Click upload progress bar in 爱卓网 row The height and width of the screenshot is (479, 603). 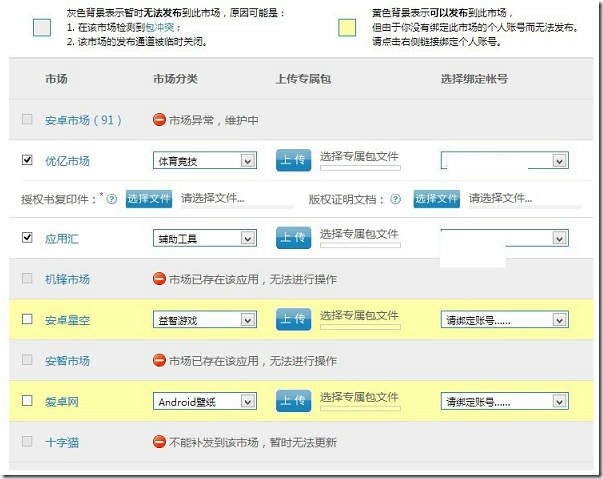click(x=360, y=409)
